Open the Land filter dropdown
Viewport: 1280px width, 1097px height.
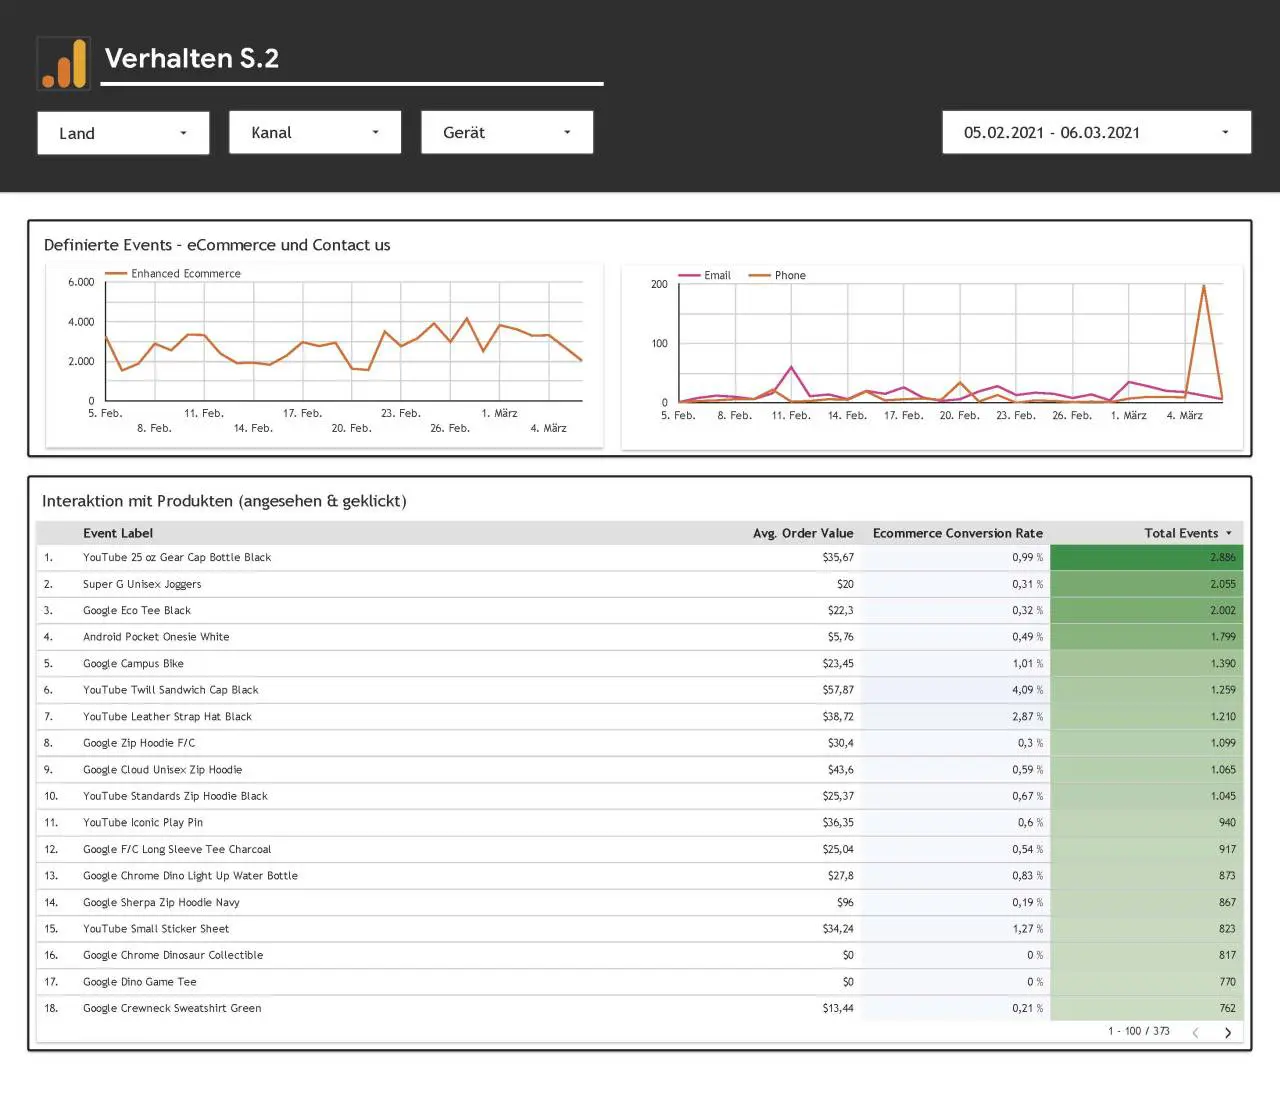[x=123, y=133]
